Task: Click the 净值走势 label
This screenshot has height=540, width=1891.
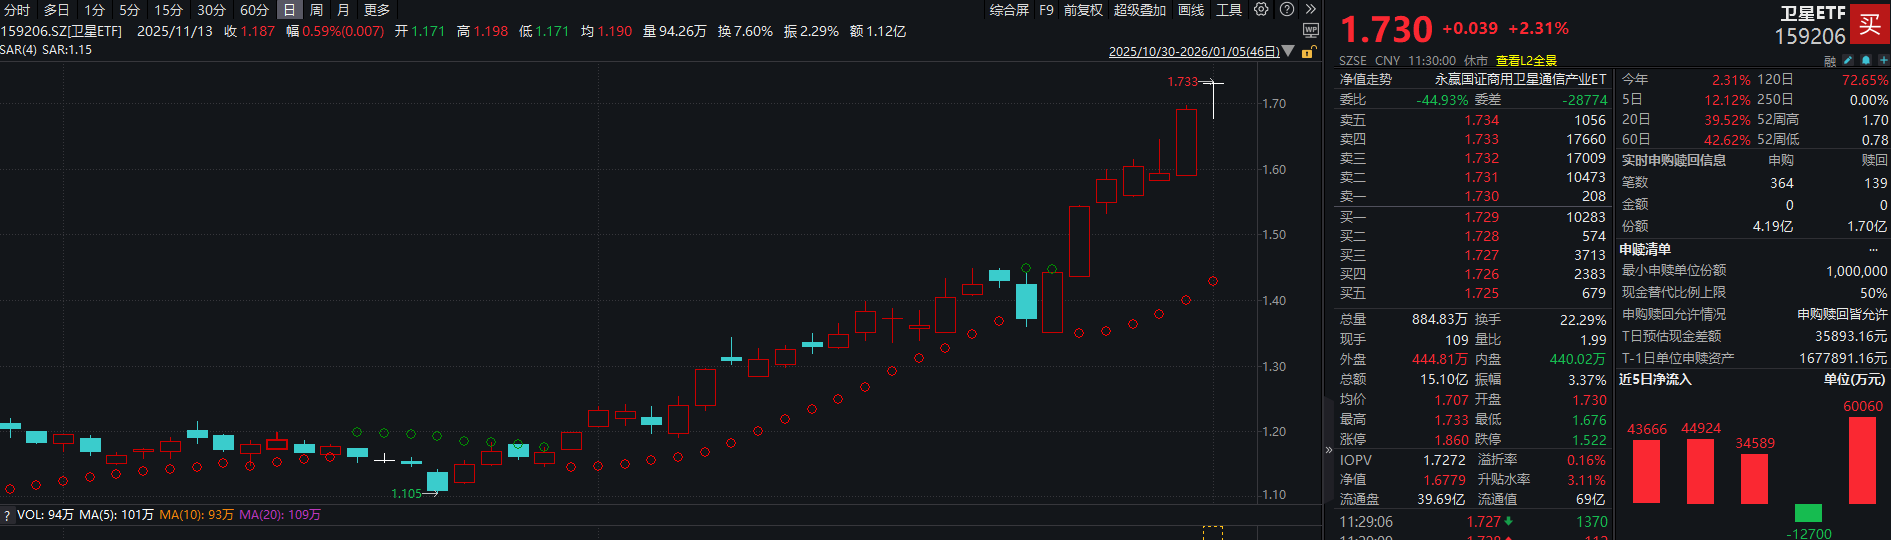Action: pyautogui.click(x=1366, y=79)
